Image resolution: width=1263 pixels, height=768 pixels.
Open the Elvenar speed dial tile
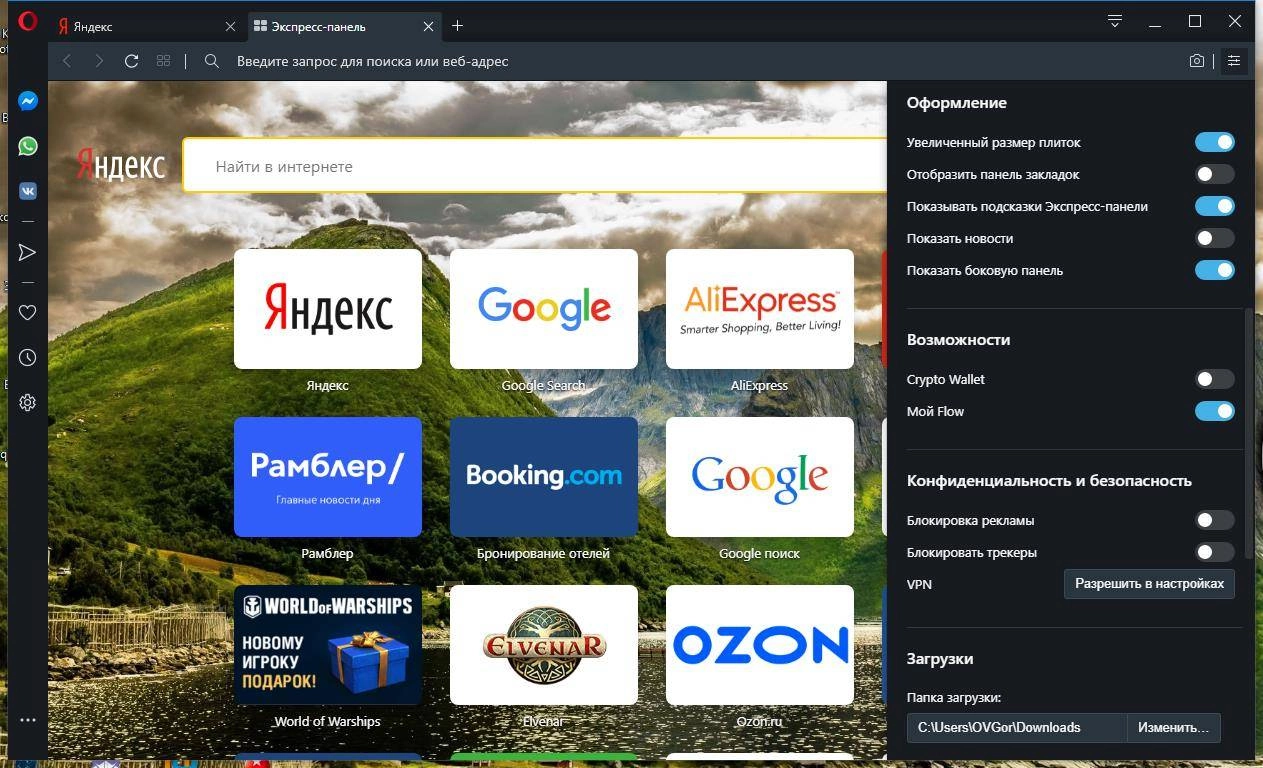544,645
